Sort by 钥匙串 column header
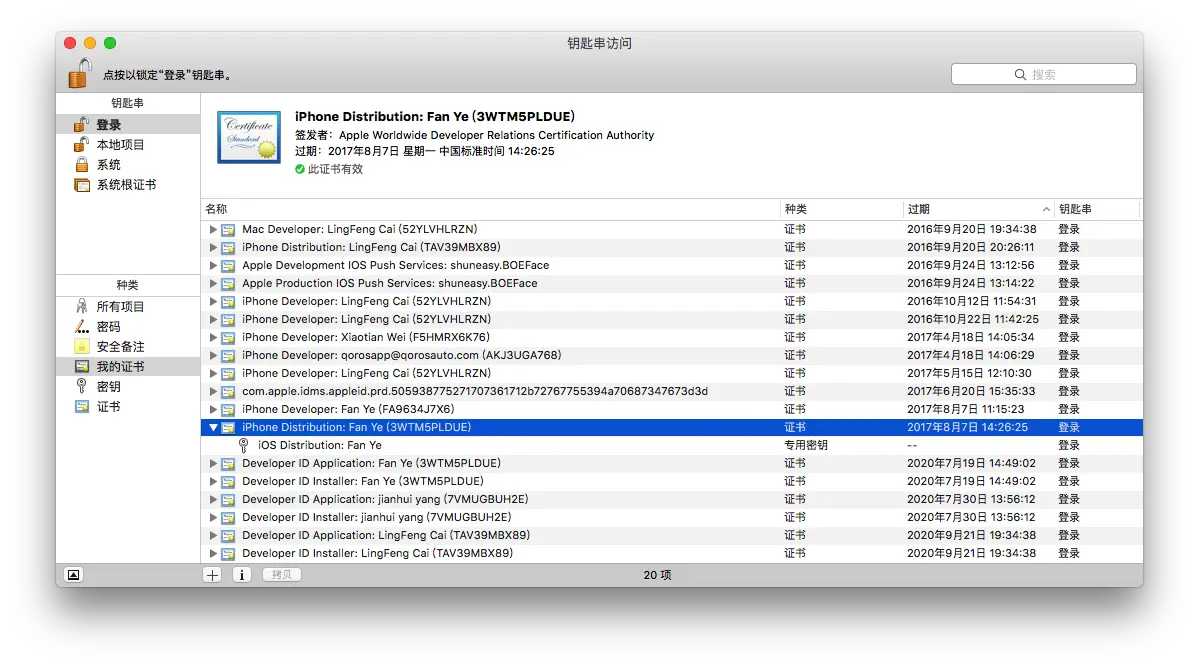 pos(1097,209)
